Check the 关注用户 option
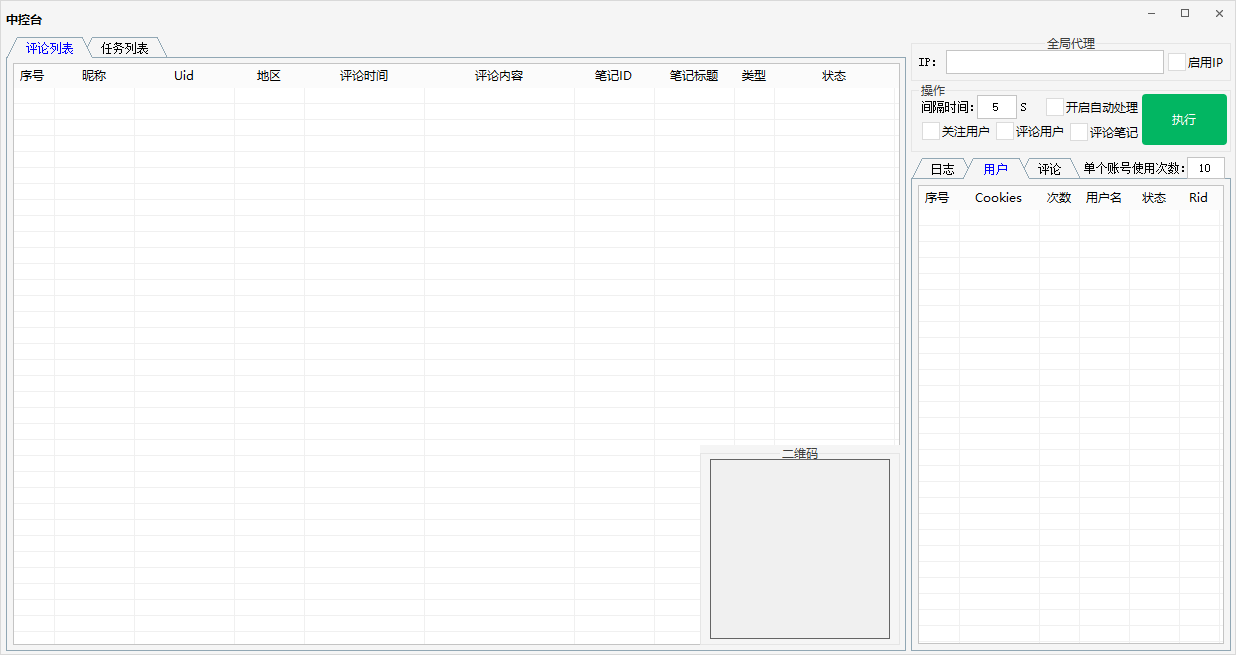The width and height of the screenshot is (1236, 655). pos(931,131)
